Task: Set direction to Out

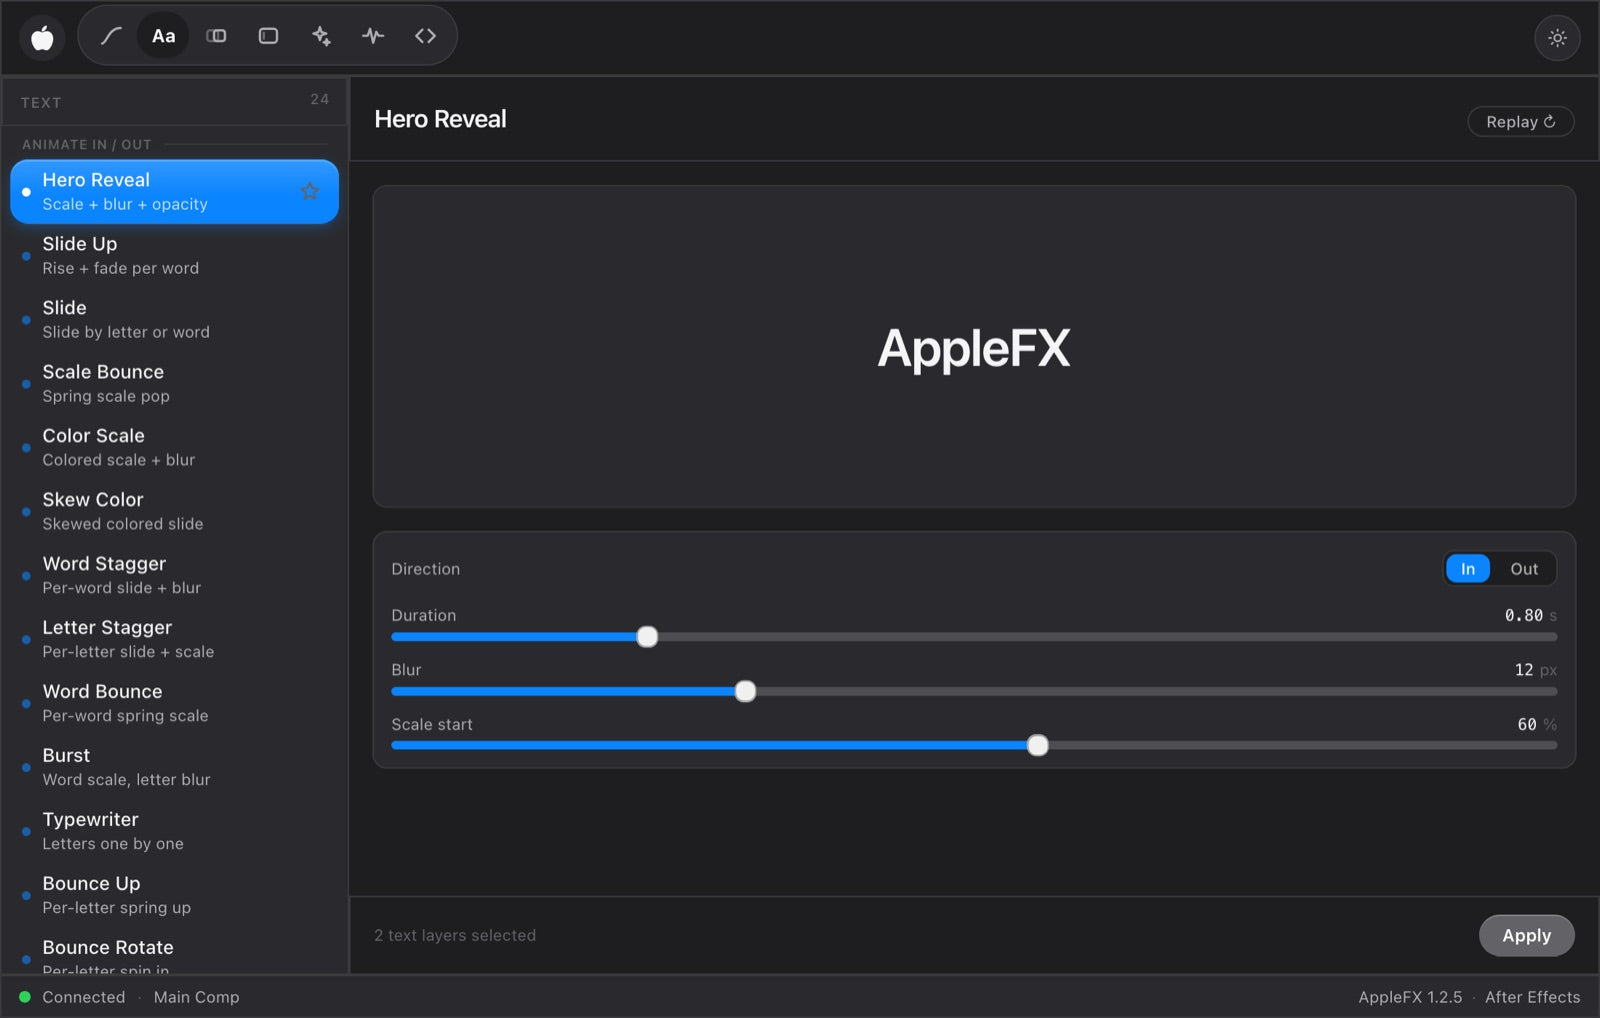Action: pyautogui.click(x=1523, y=569)
